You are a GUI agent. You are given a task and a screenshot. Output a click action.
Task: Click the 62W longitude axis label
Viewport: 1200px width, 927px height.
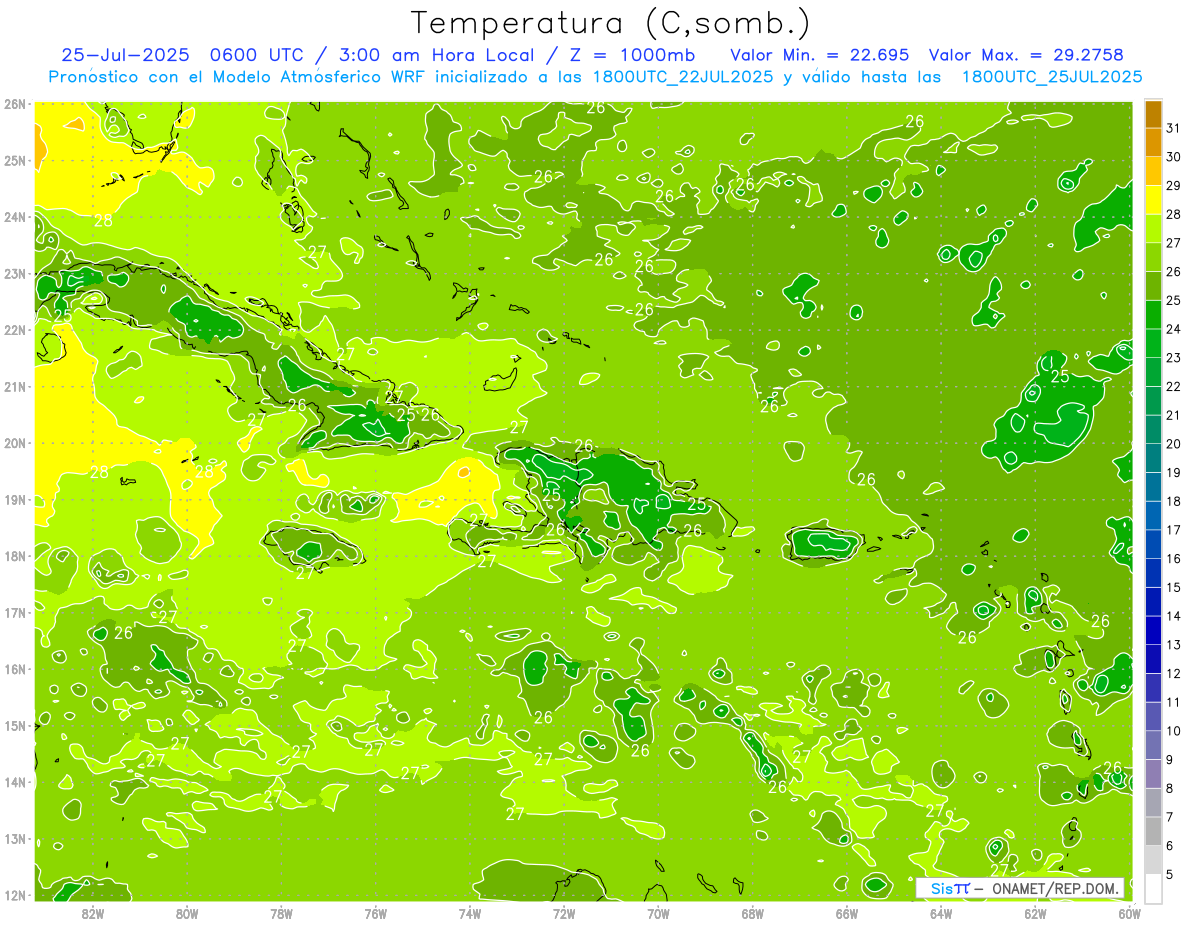(1036, 913)
